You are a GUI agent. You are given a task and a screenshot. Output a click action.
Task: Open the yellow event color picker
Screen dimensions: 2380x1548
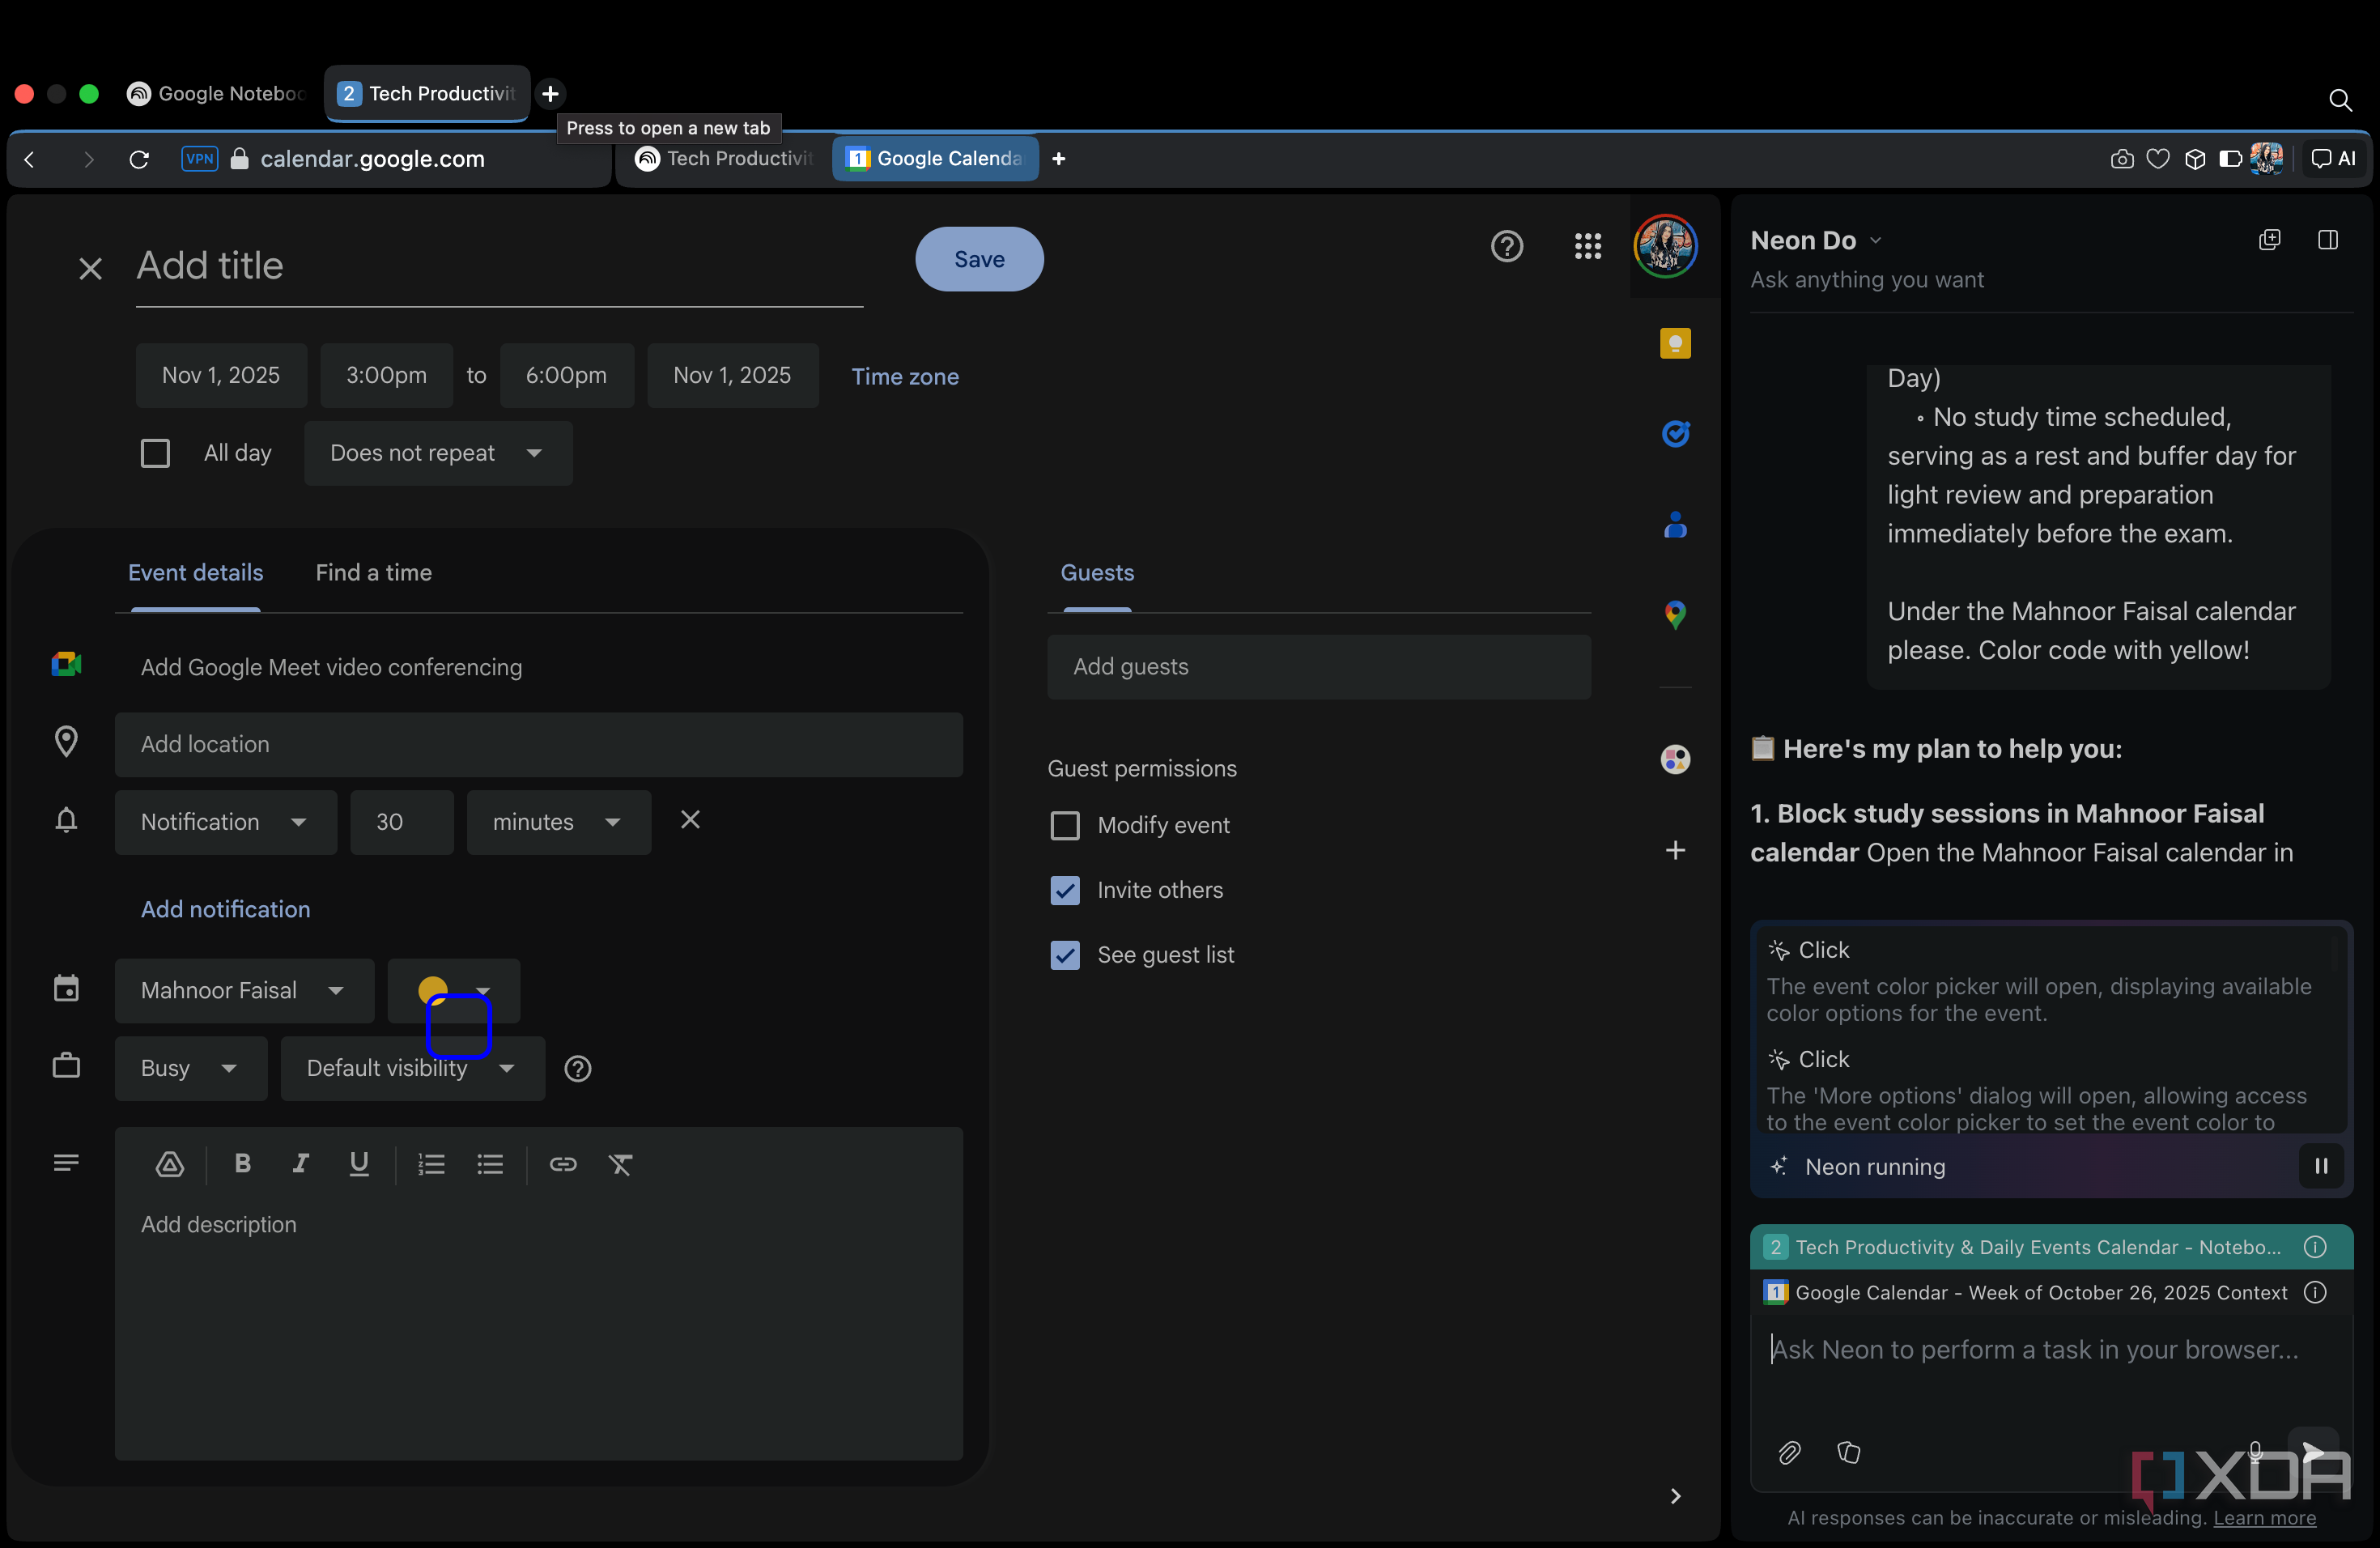coord(453,990)
